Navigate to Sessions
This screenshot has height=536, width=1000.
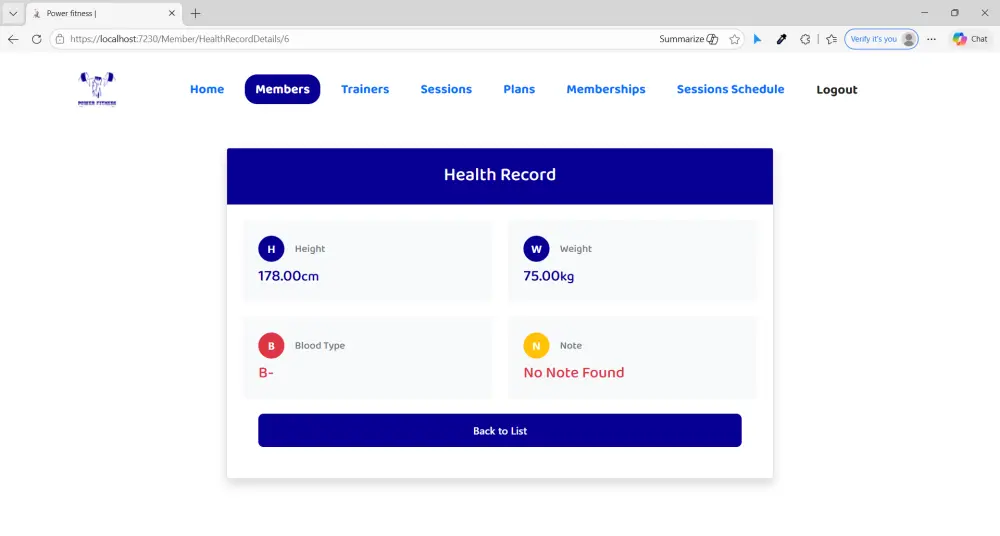click(x=446, y=89)
